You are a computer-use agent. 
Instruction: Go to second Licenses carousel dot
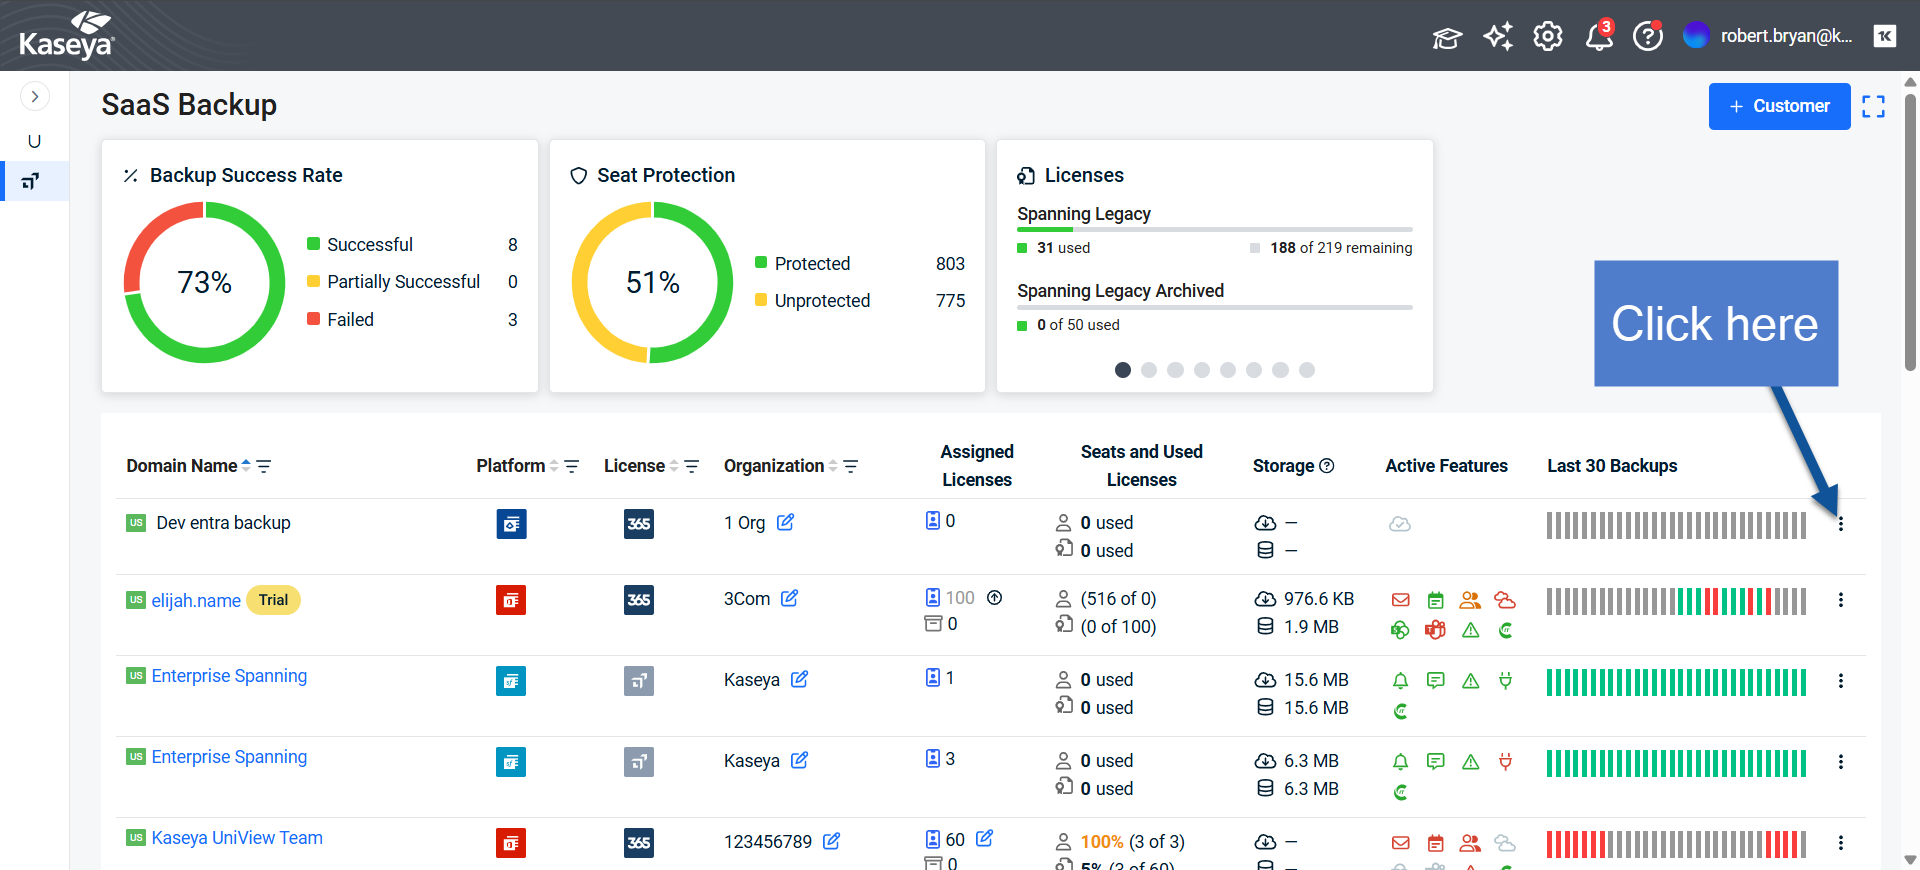pos(1149,370)
